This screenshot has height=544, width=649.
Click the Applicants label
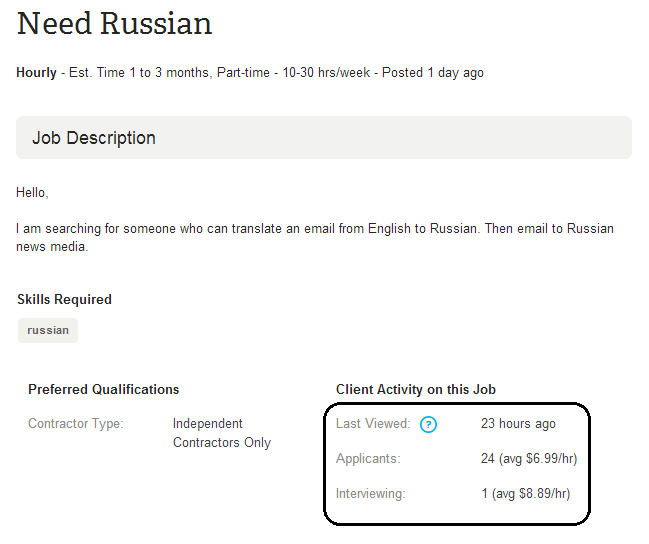(368, 459)
